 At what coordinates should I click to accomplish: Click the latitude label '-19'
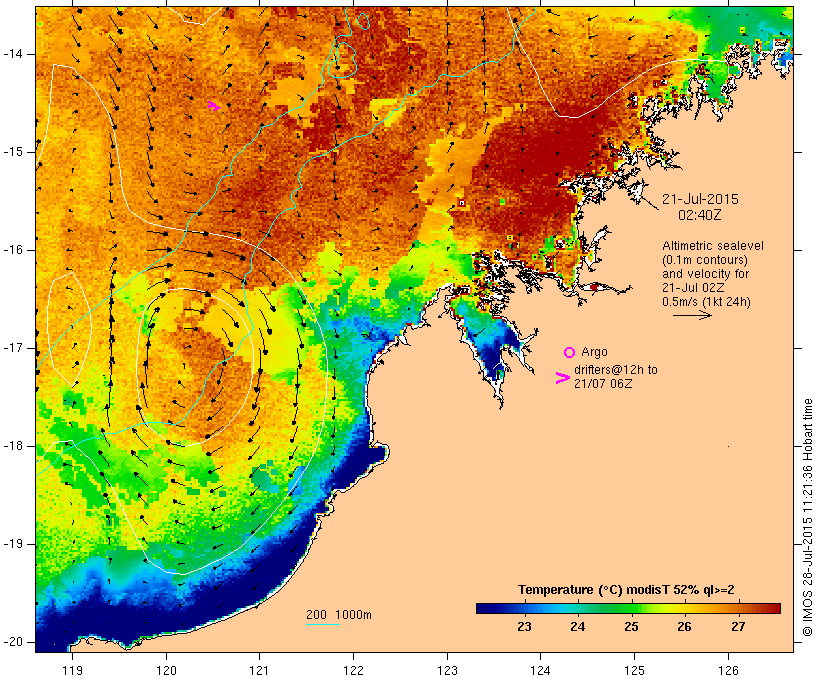[13, 544]
